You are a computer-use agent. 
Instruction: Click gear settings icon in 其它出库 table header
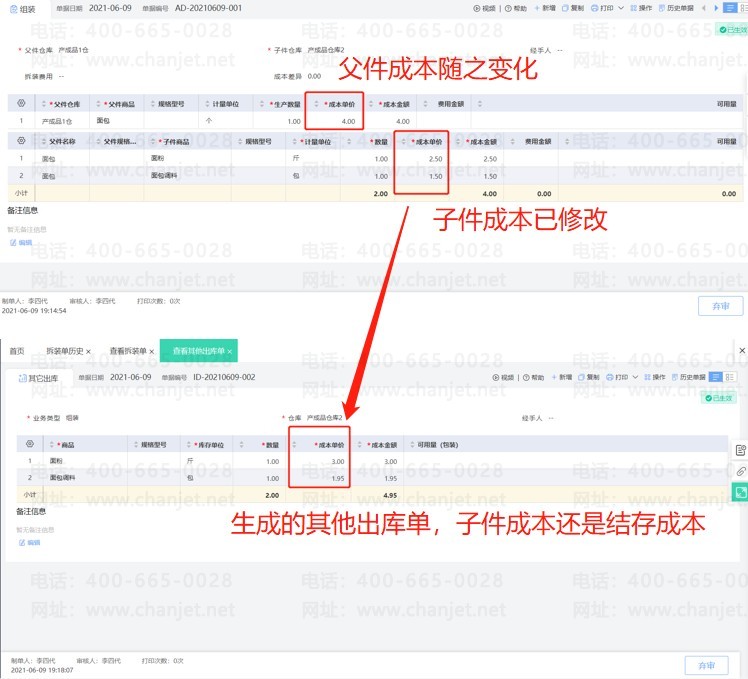pos(30,443)
